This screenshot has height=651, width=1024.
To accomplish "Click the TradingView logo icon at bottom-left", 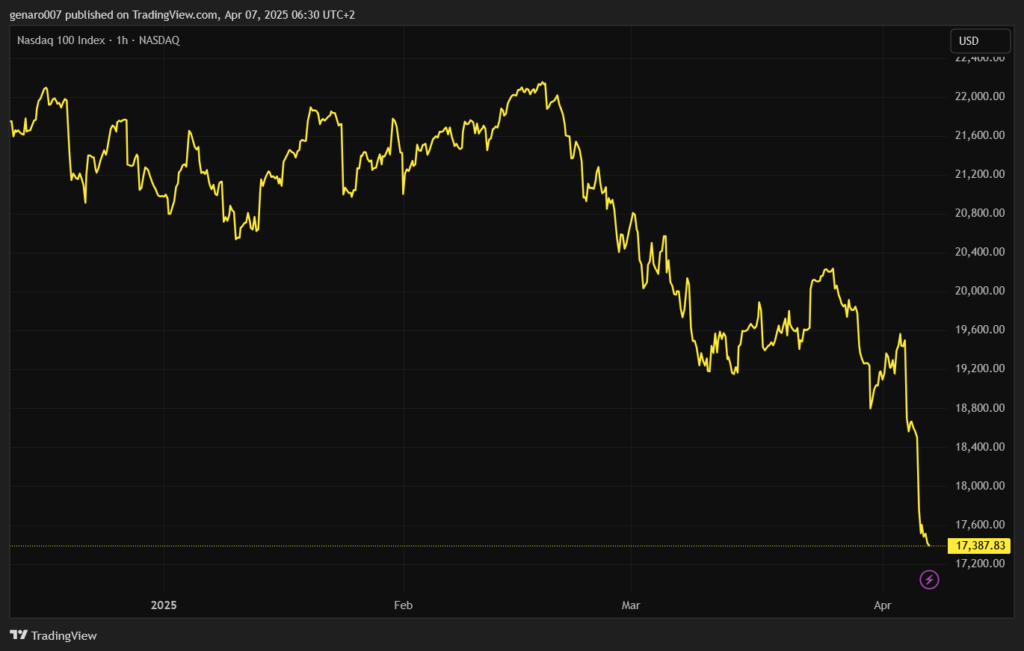I will tap(18, 635).
